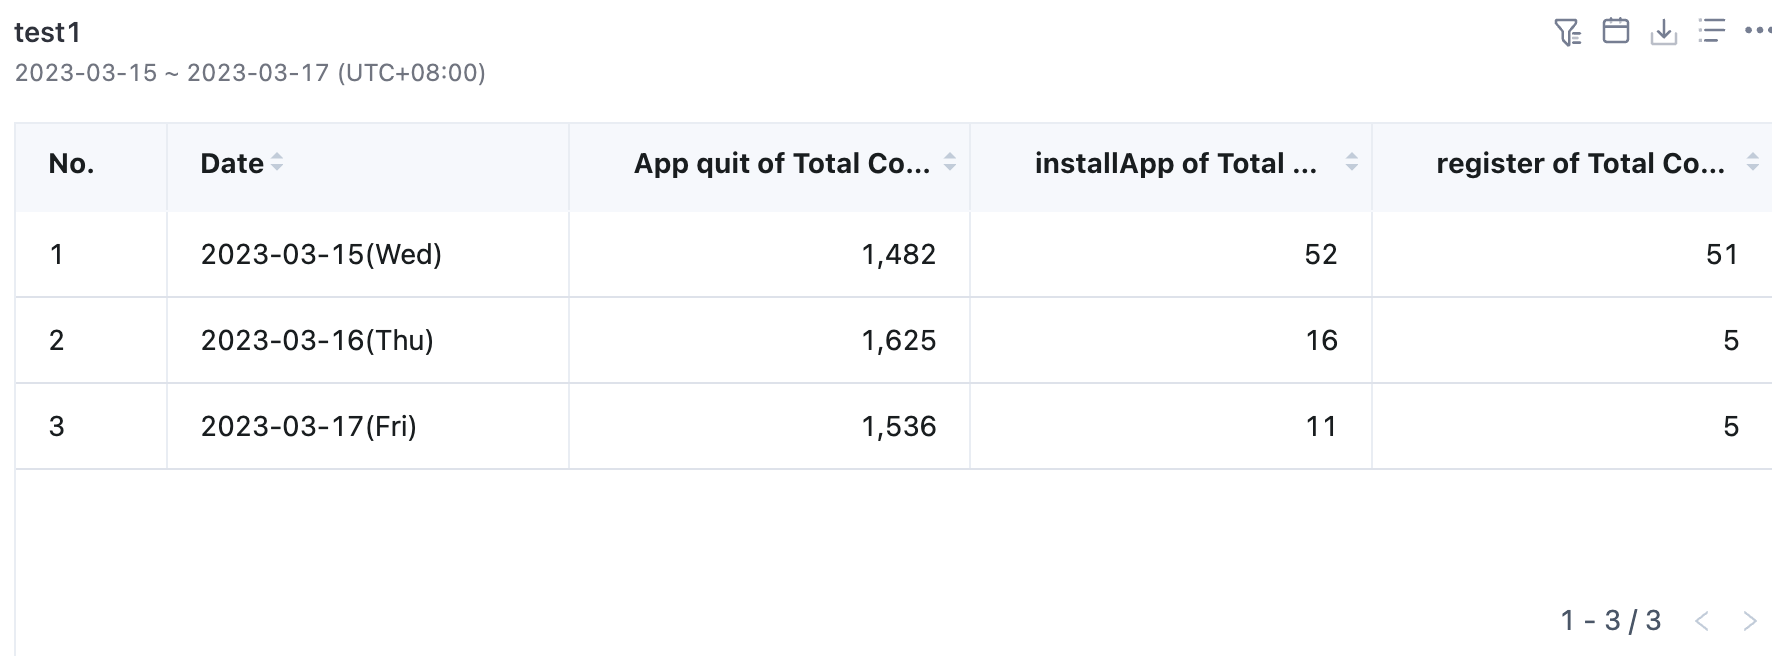This screenshot has width=1772, height=656.
Task: Sort by the Date column arrows
Action: point(277,162)
